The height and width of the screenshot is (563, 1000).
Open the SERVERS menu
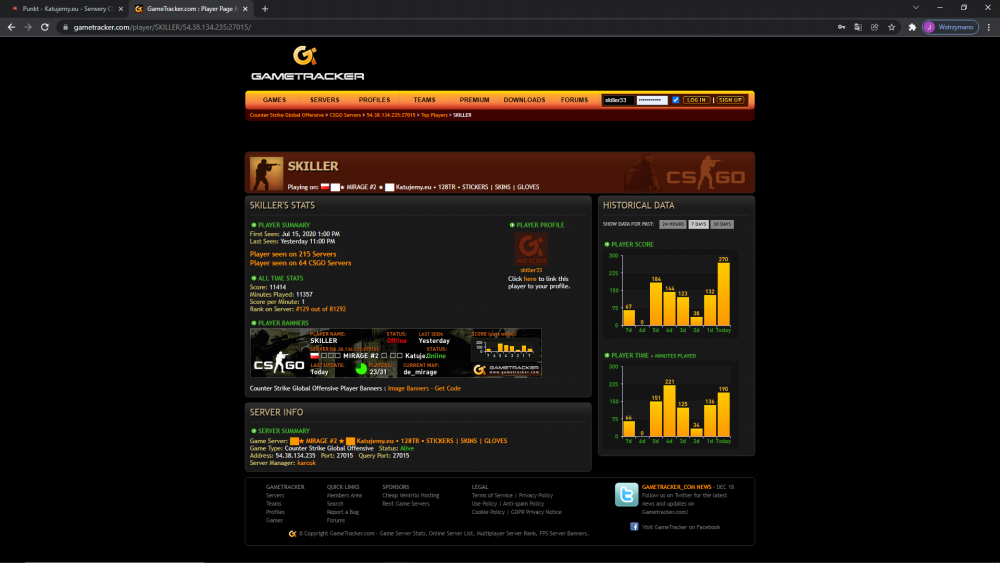pos(325,99)
